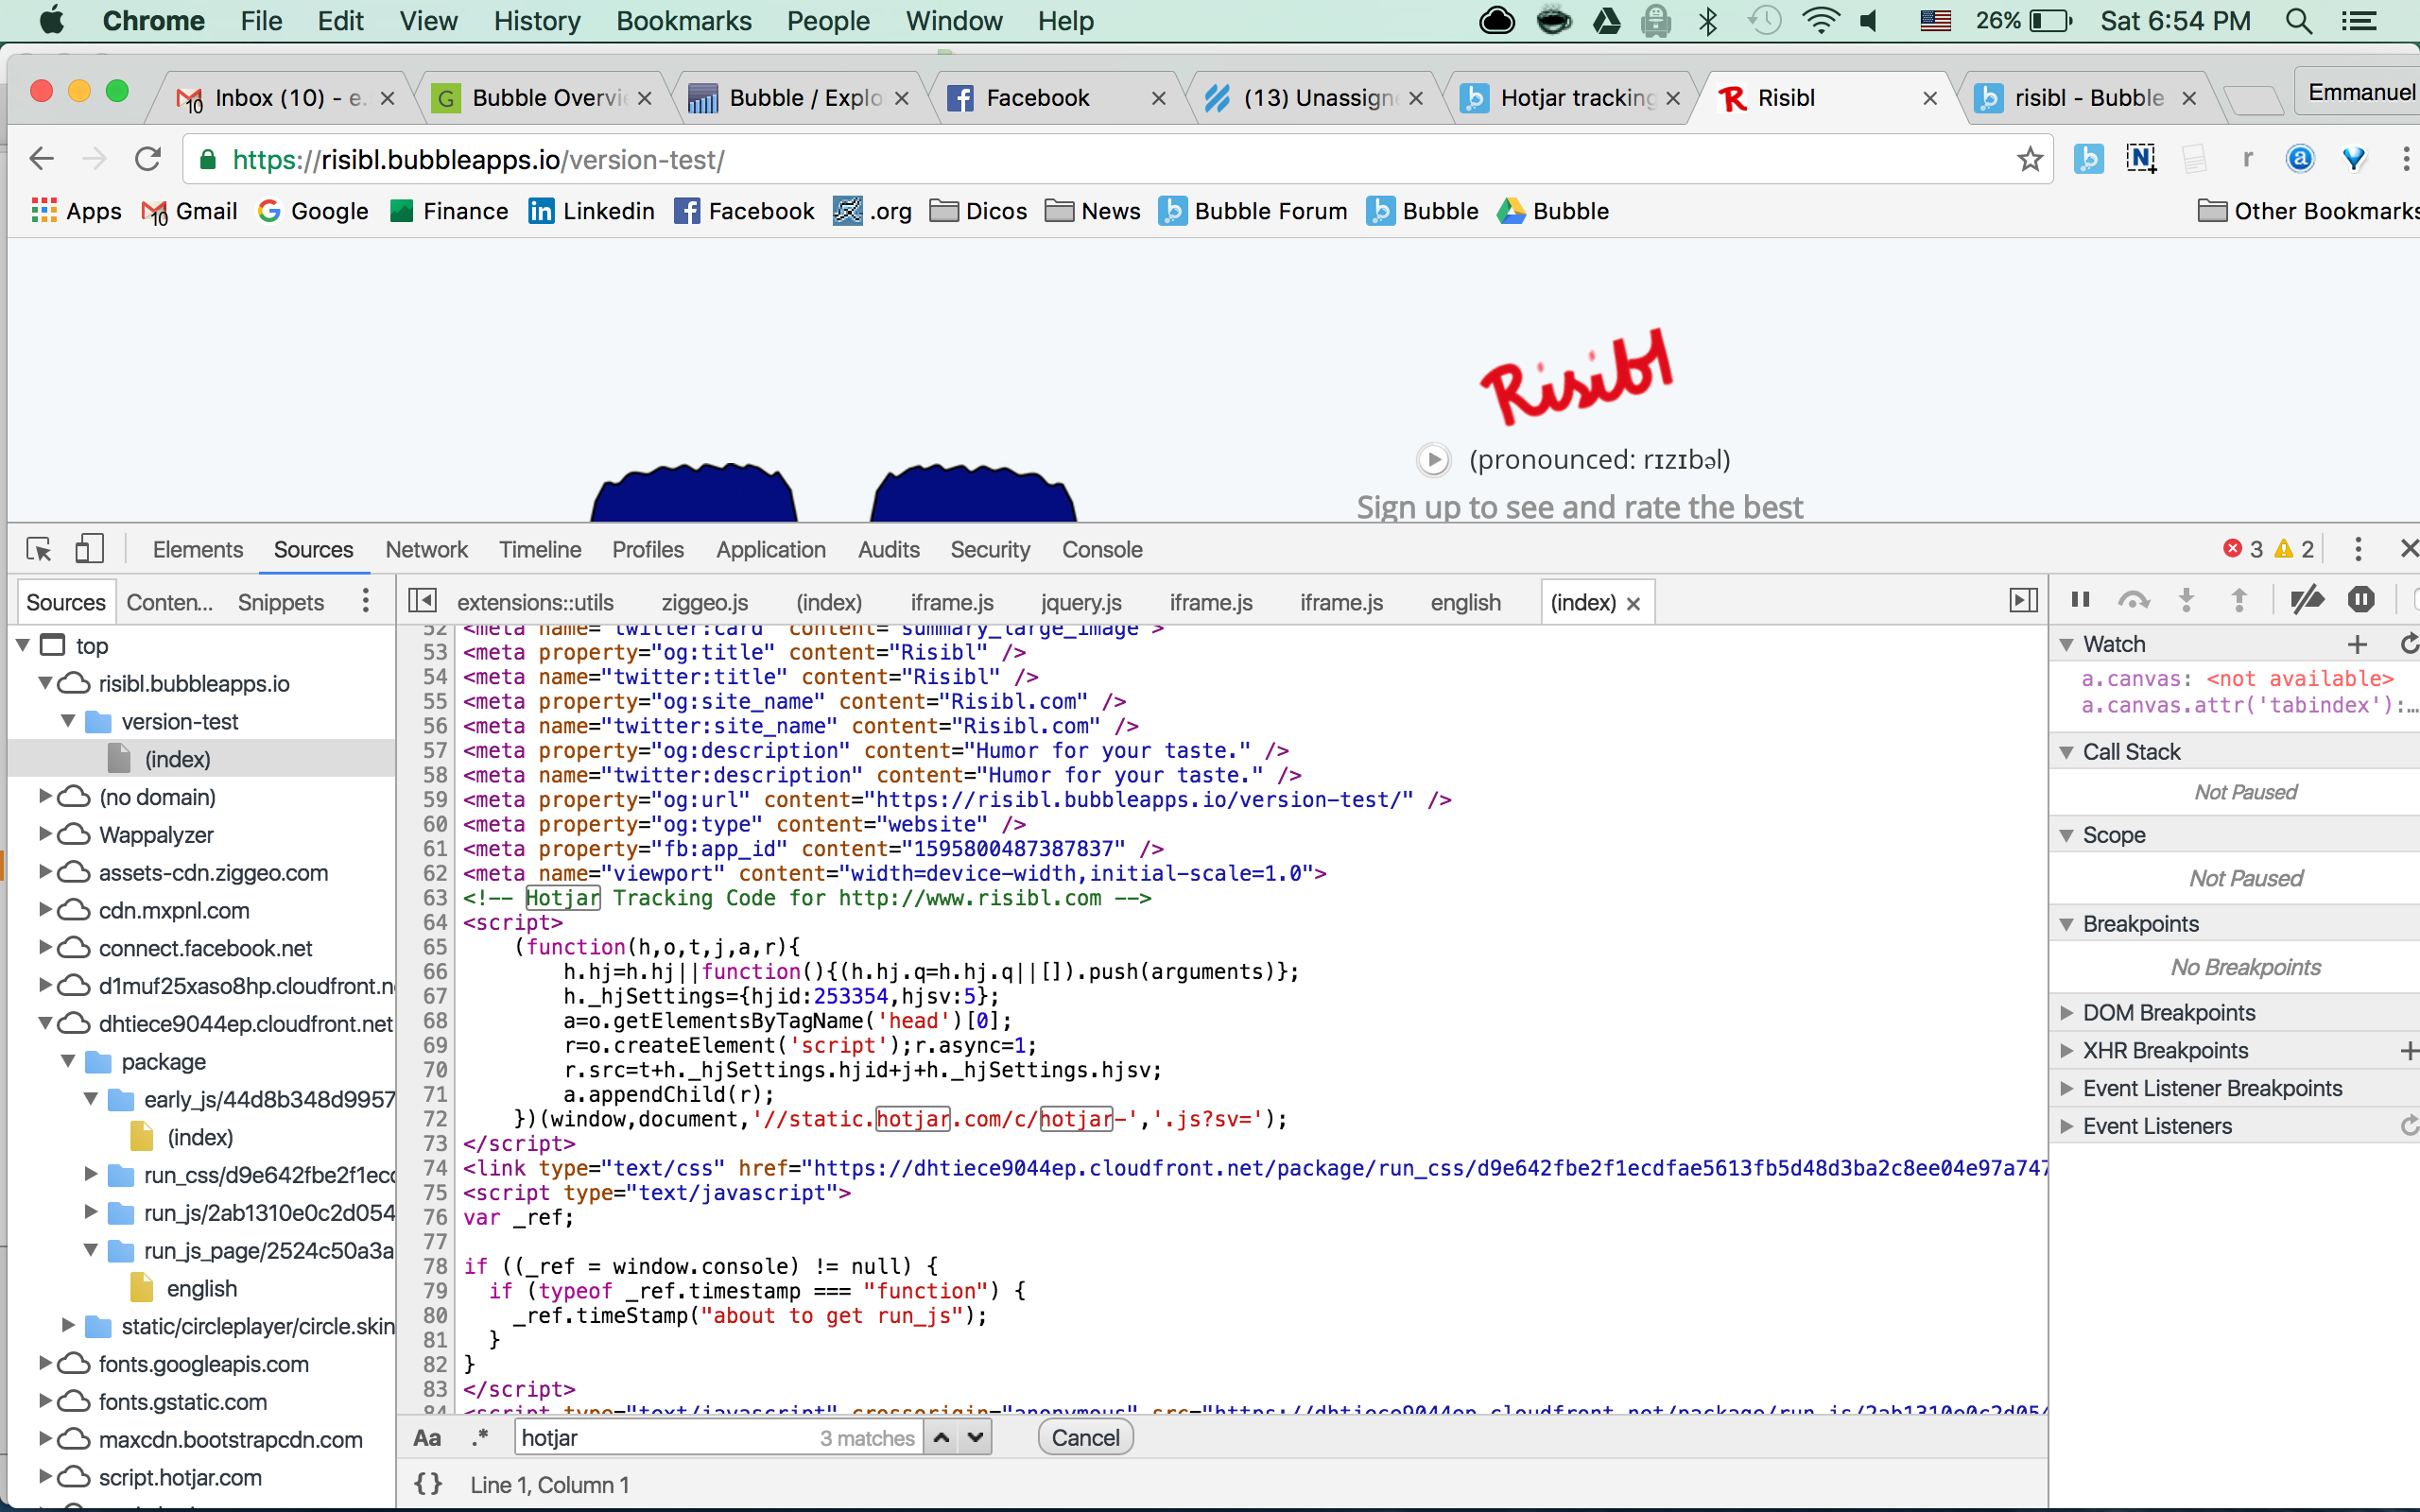The height and width of the screenshot is (1512, 2420).
Task: Reload the page with the refresh icon
Action: [148, 160]
